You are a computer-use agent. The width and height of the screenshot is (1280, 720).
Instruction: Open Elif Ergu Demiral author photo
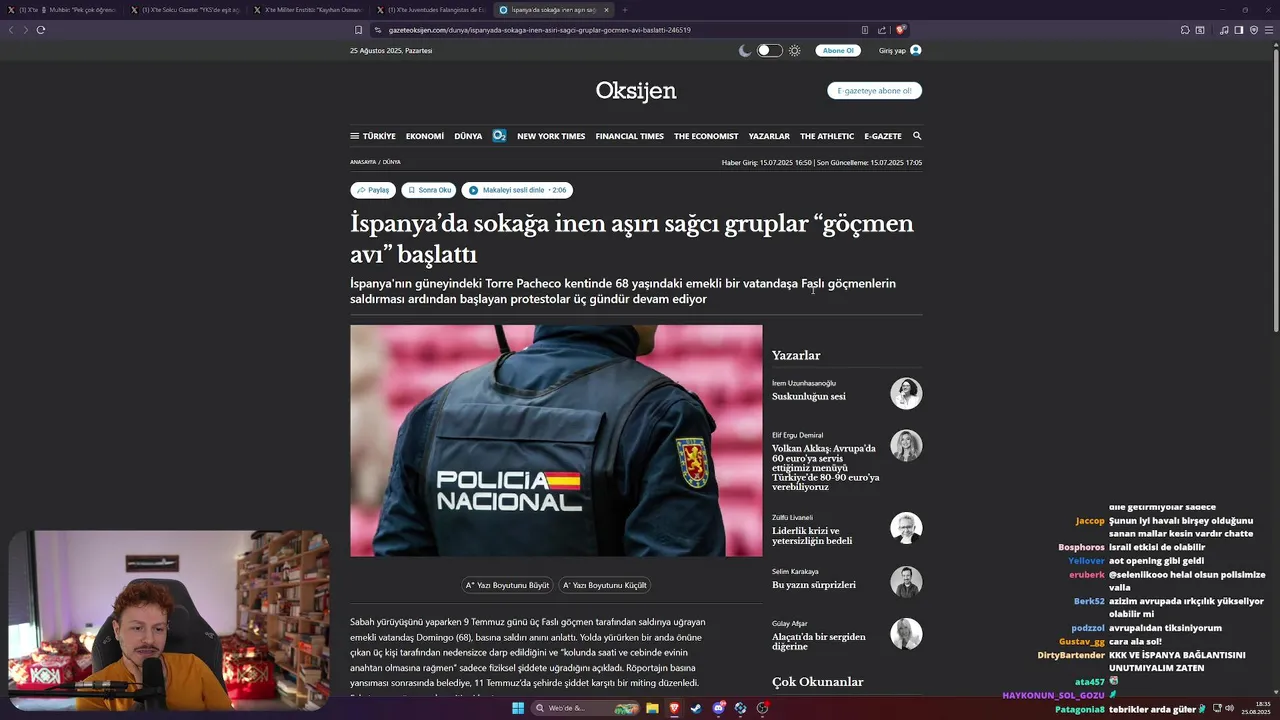pos(906,445)
